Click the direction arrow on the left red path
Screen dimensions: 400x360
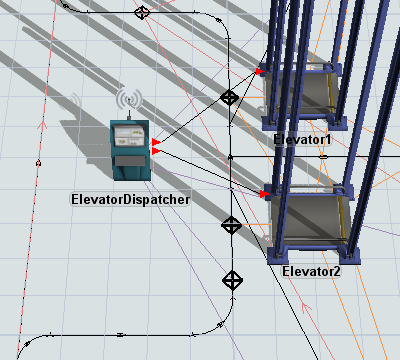coord(42,126)
